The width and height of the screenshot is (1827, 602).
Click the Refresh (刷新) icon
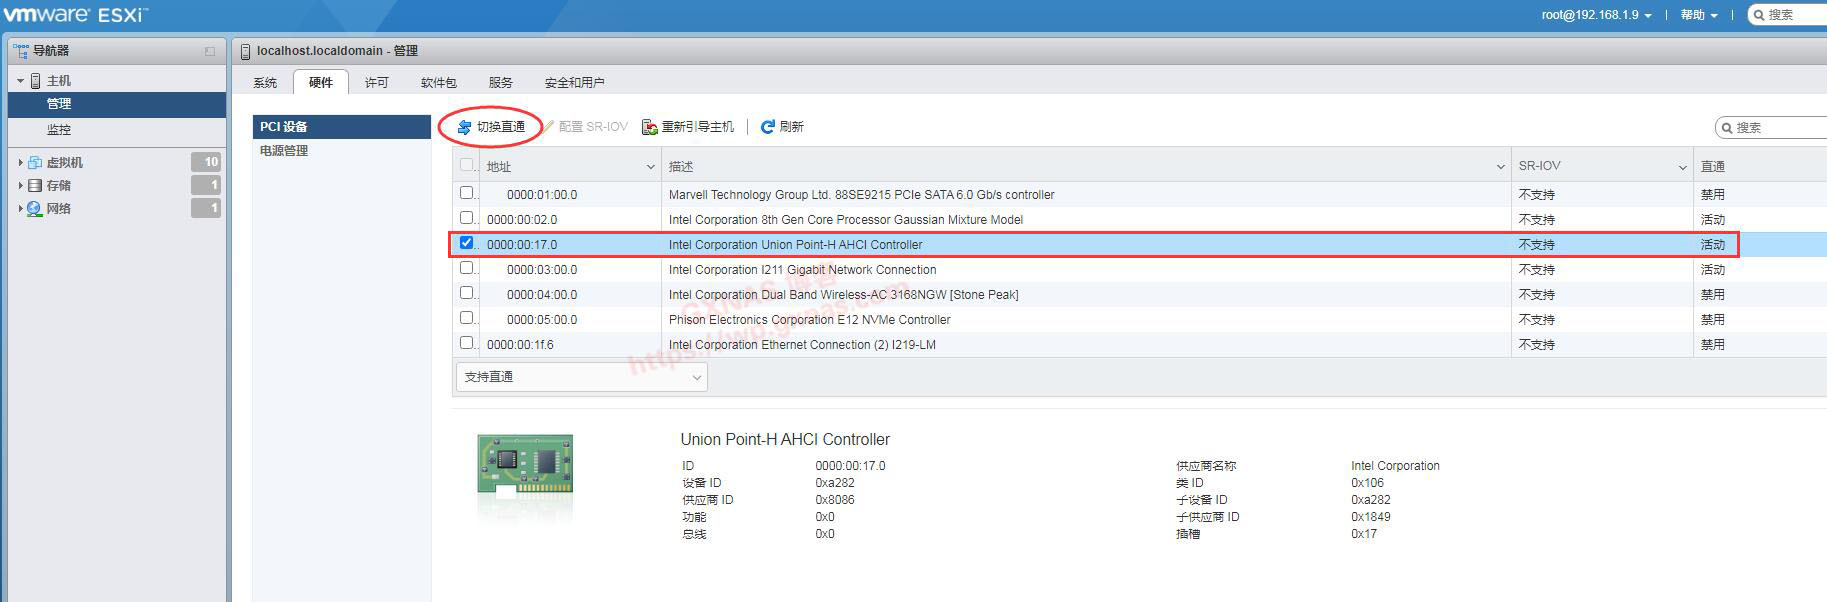(768, 127)
